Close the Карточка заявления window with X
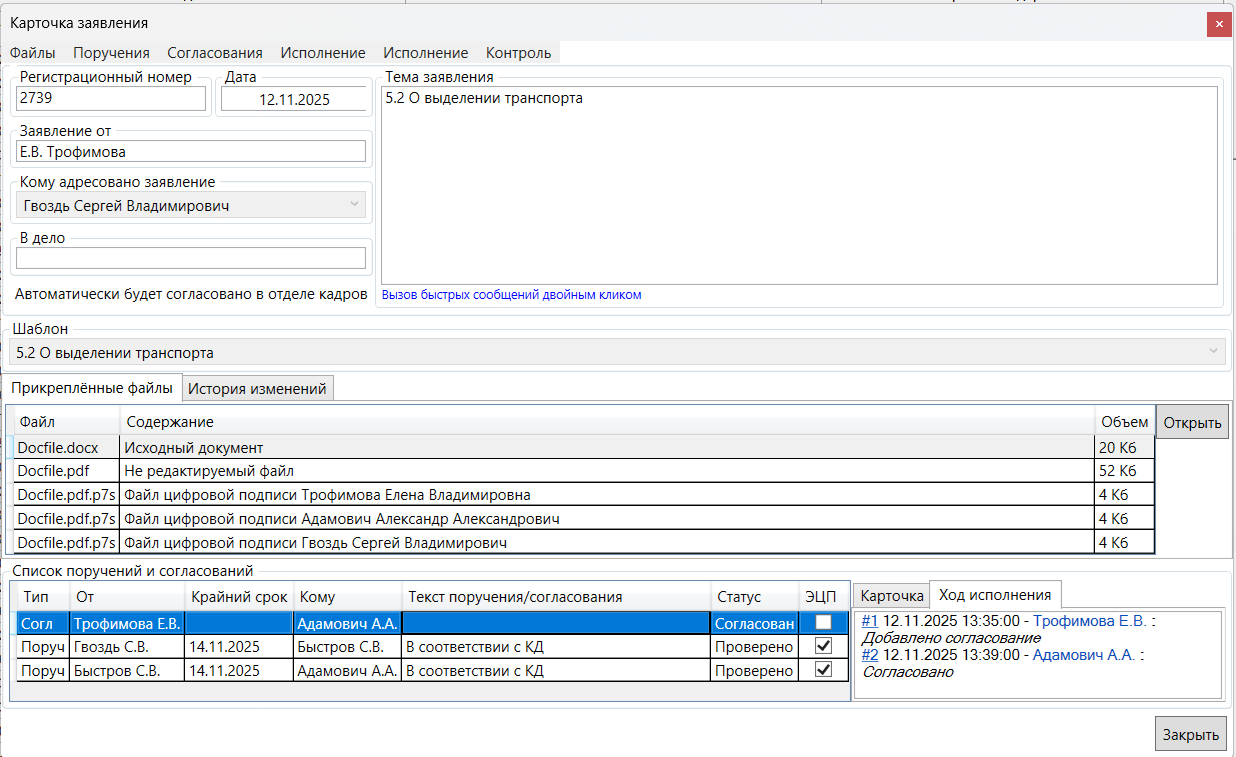Image resolution: width=1236 pixels, height=757 pixels. coord(1218,24)
